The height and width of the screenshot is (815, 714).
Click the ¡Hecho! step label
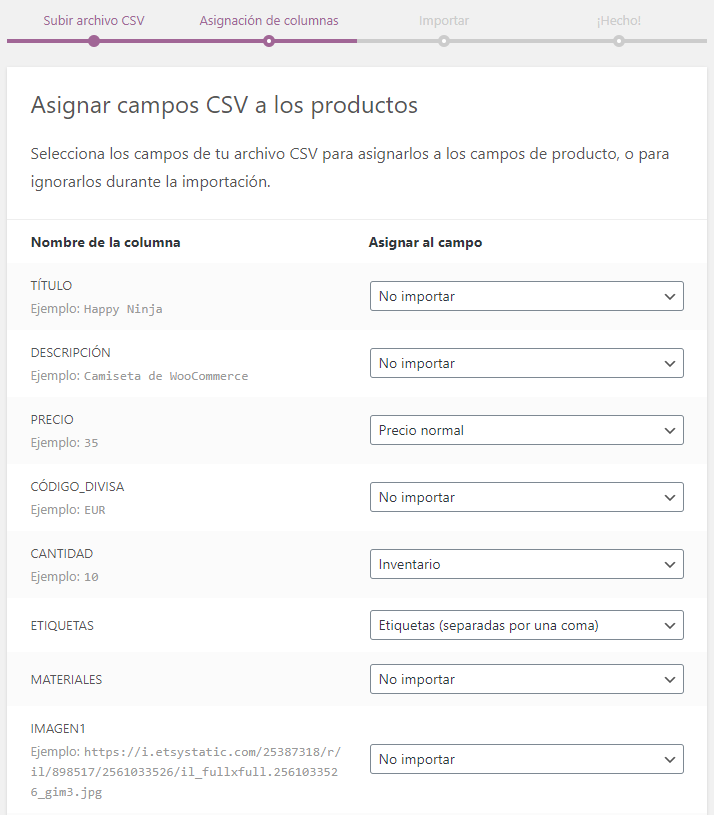coord(619,20)
